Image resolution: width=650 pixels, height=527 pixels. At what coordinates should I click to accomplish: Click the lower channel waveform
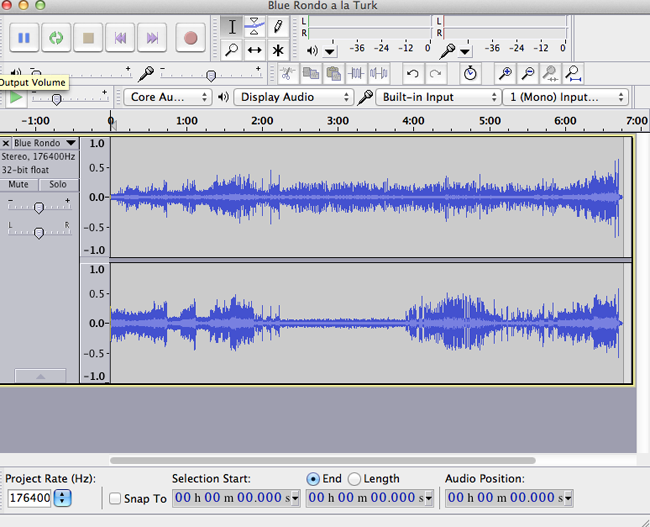366,323
